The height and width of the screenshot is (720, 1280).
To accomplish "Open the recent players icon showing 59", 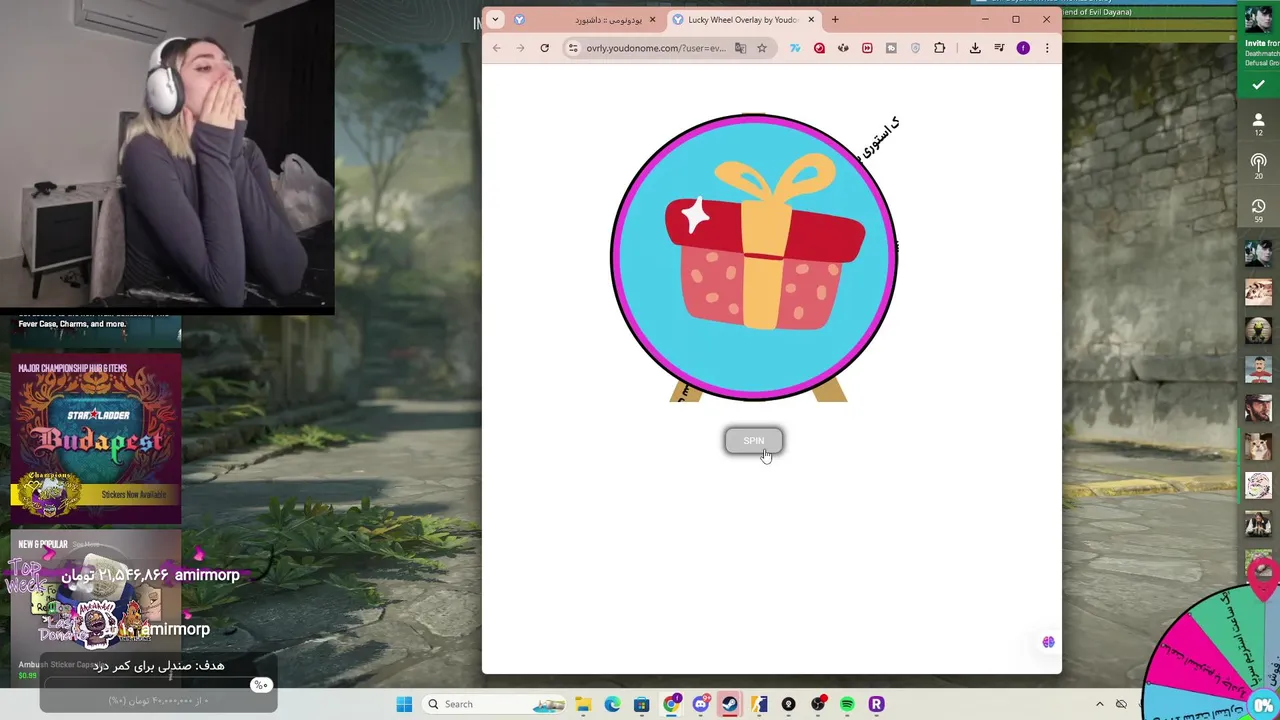I will 1258,209.
